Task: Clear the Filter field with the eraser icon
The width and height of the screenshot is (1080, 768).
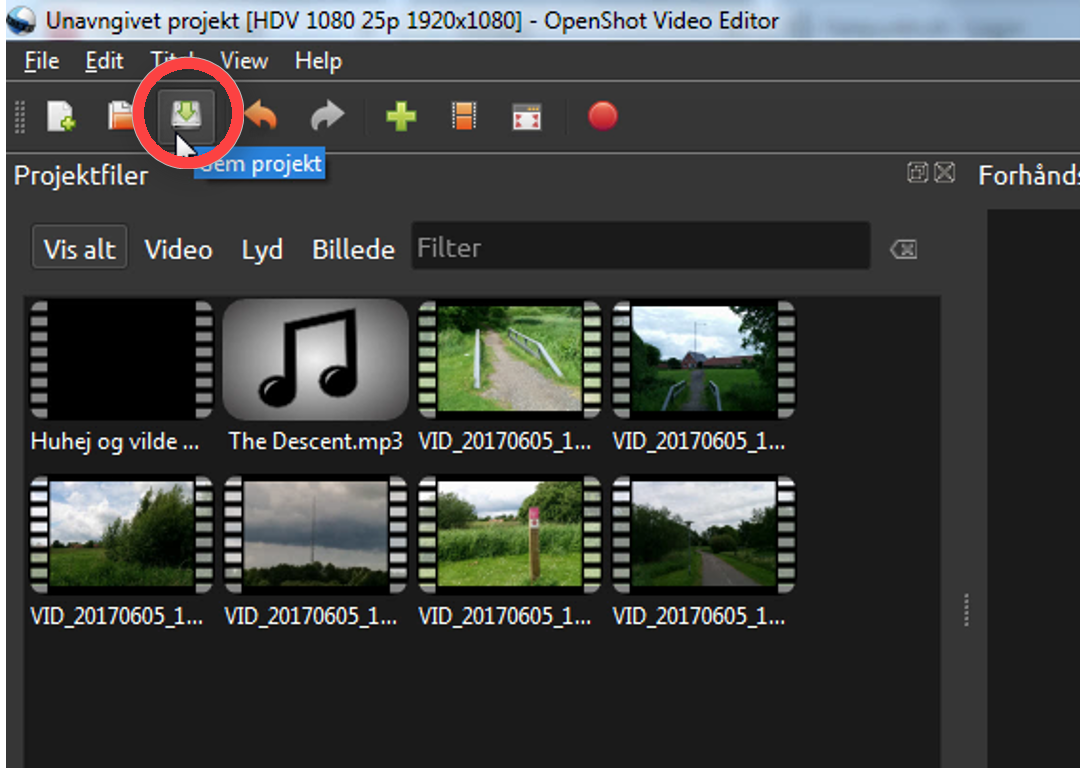Action: 904,249
